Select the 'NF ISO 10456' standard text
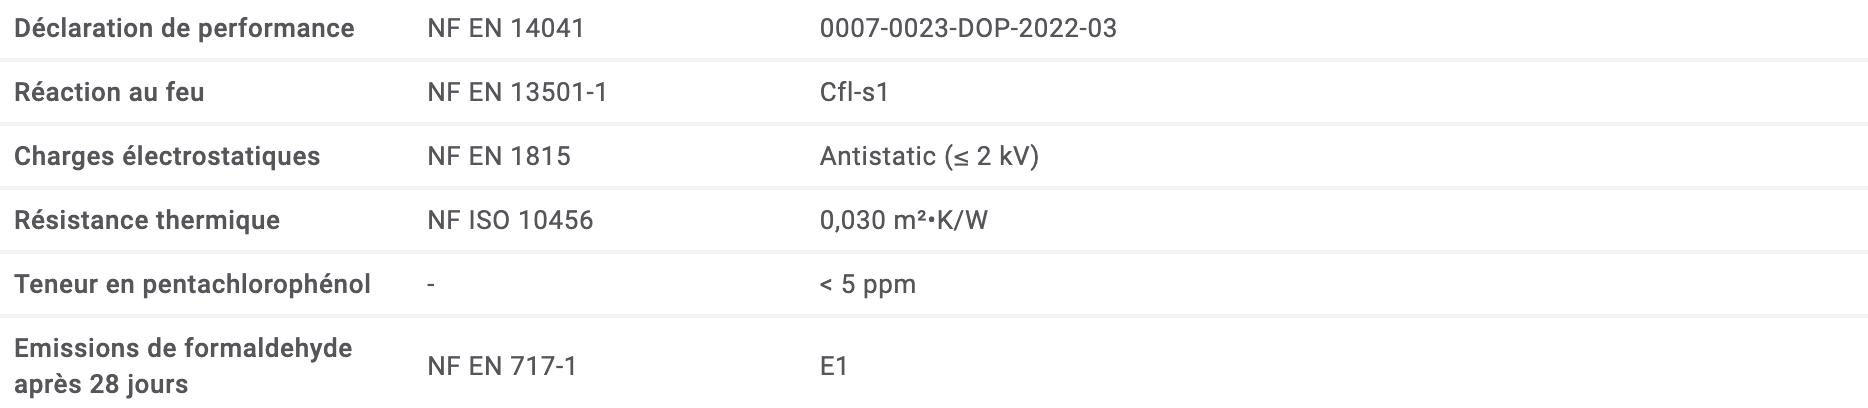The image size is (1868, 408). click(x=510, y=220)
